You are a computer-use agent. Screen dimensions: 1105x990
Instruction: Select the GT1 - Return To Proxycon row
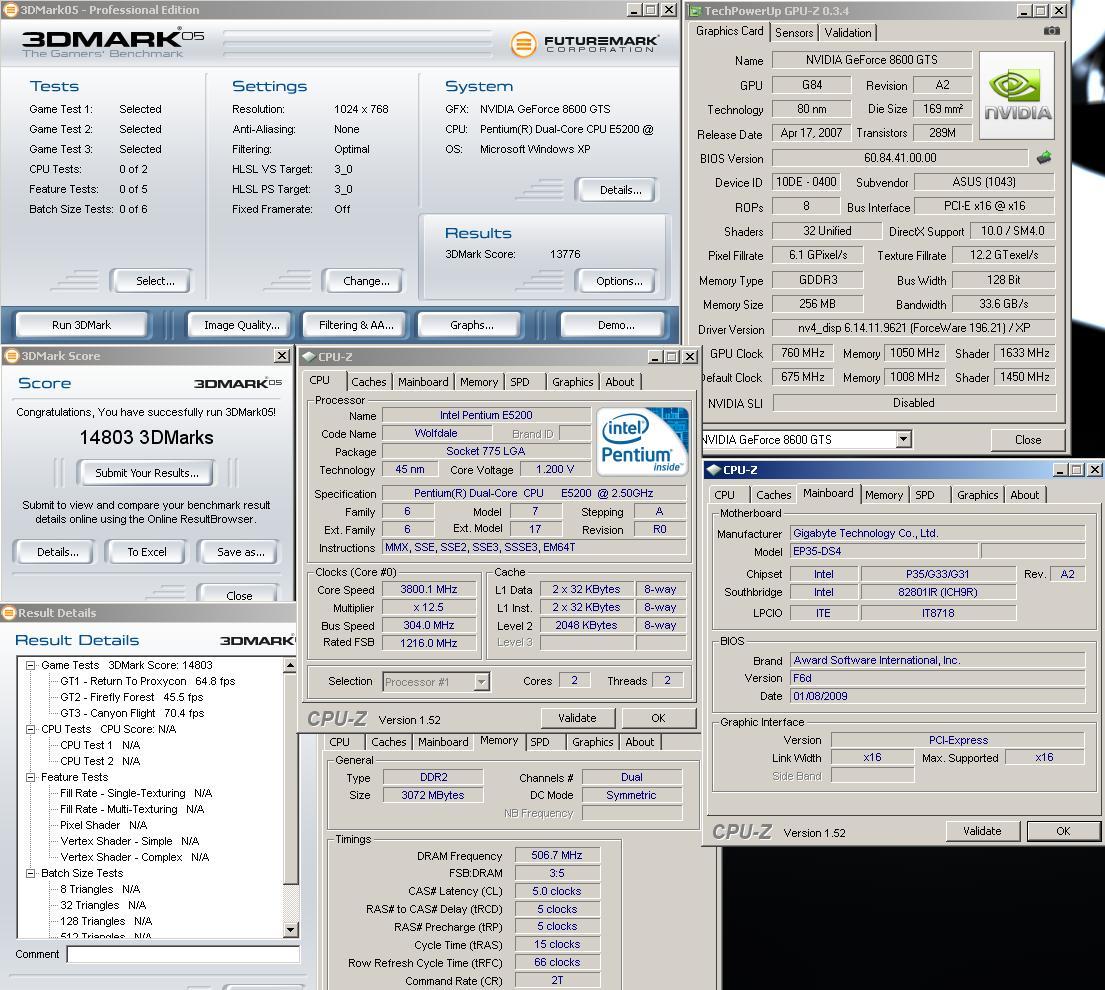(x=147, y=681)
